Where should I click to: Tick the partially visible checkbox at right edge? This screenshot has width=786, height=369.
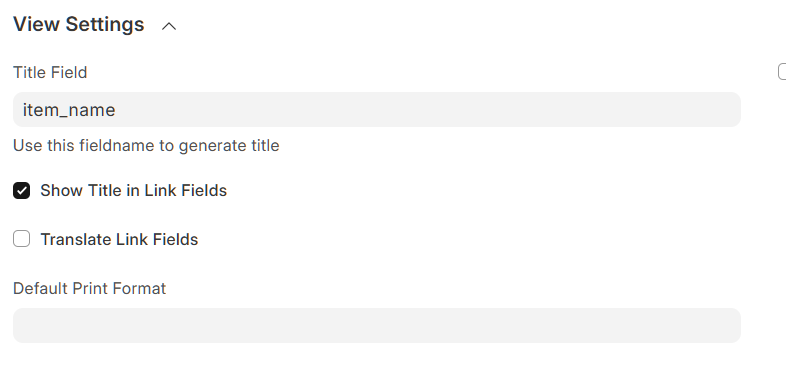coord(782,72)
